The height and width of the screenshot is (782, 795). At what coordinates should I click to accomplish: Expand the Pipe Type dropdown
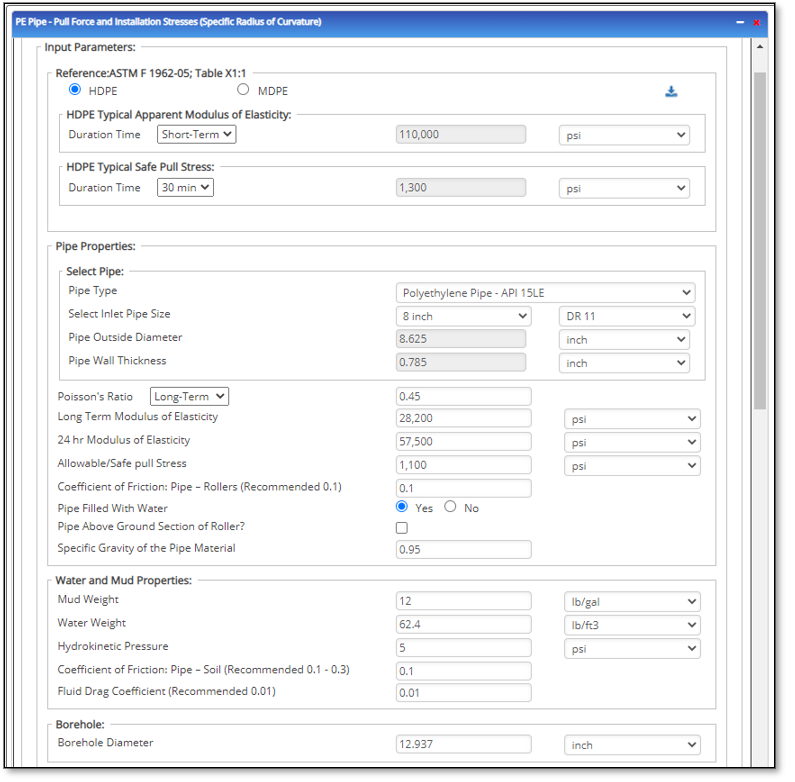545,293
